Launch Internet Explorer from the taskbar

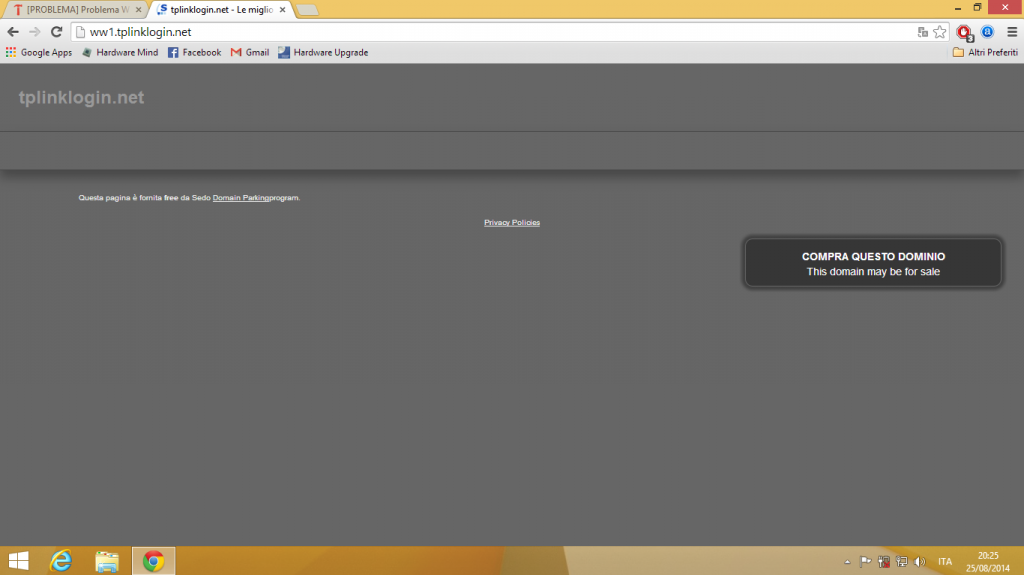click(62, 561)
